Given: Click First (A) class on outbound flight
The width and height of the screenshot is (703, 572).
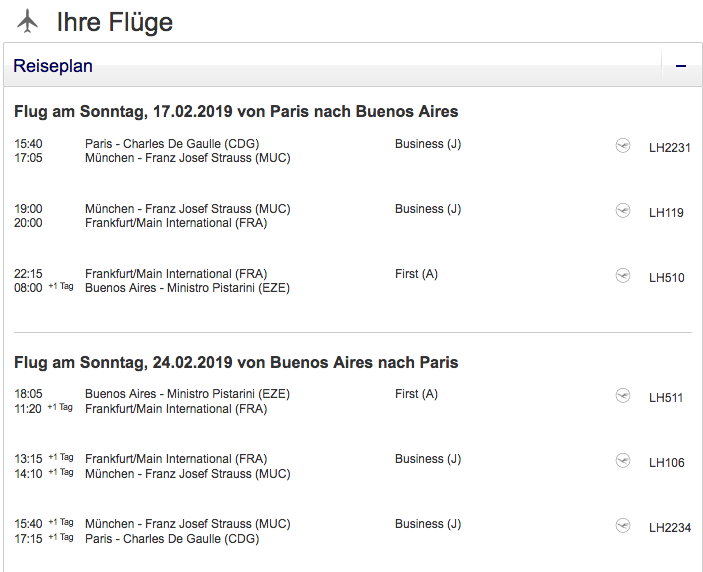Looking at the screenshot, I should click(416, 274).
